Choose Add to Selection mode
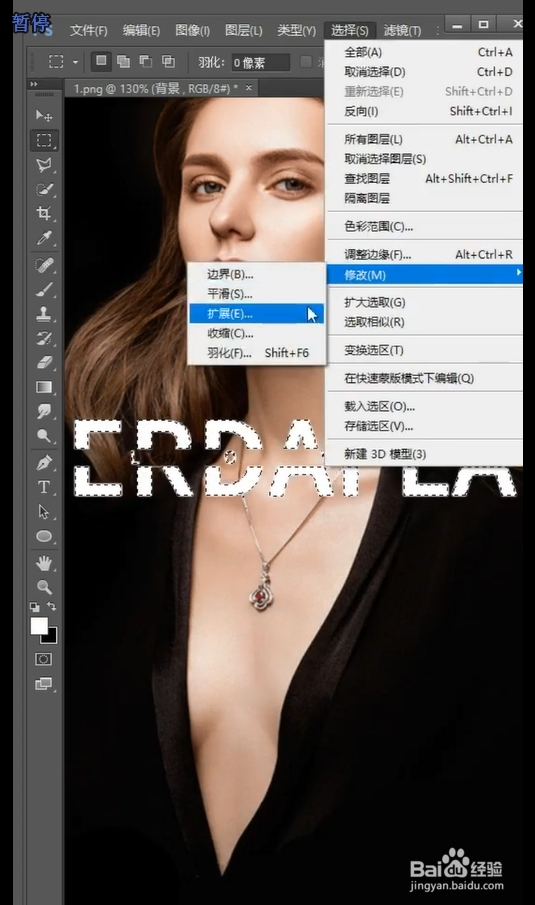The image size is (535, 905). click(x=123, y=61)
